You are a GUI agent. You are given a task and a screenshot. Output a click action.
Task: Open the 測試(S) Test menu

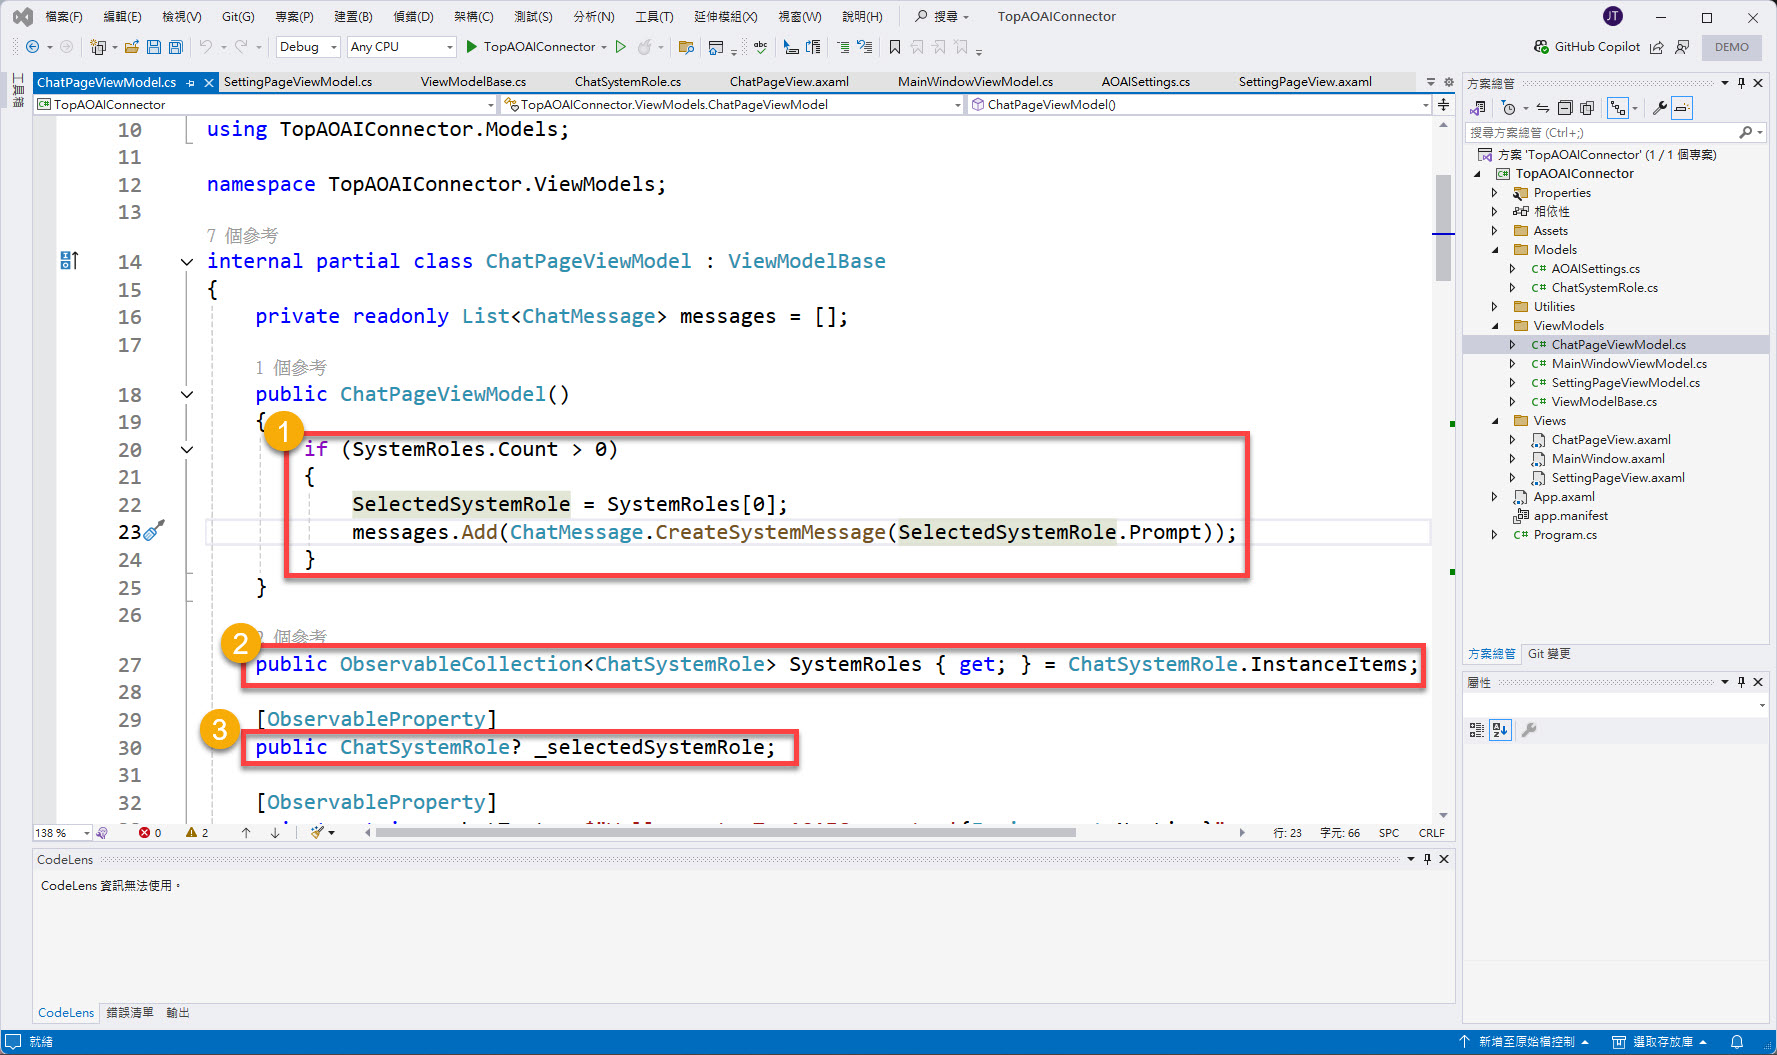(x=533, y=17)
